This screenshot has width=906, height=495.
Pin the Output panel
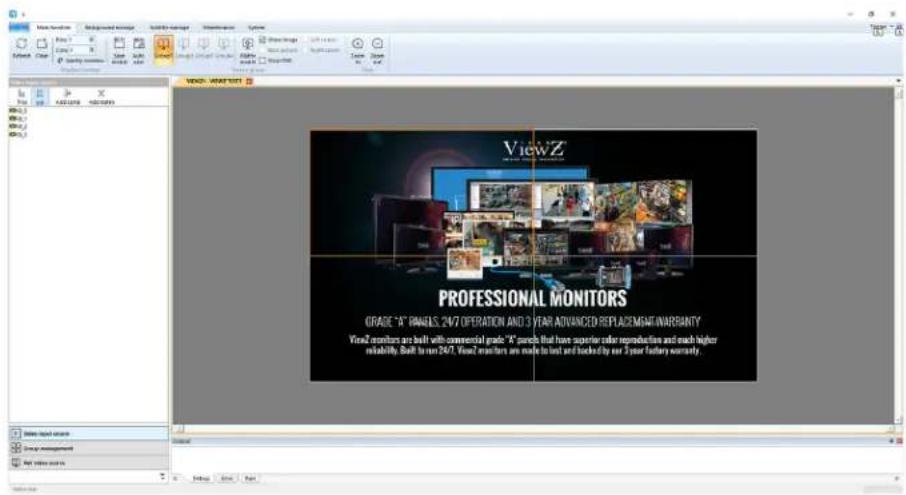point(892,441)
